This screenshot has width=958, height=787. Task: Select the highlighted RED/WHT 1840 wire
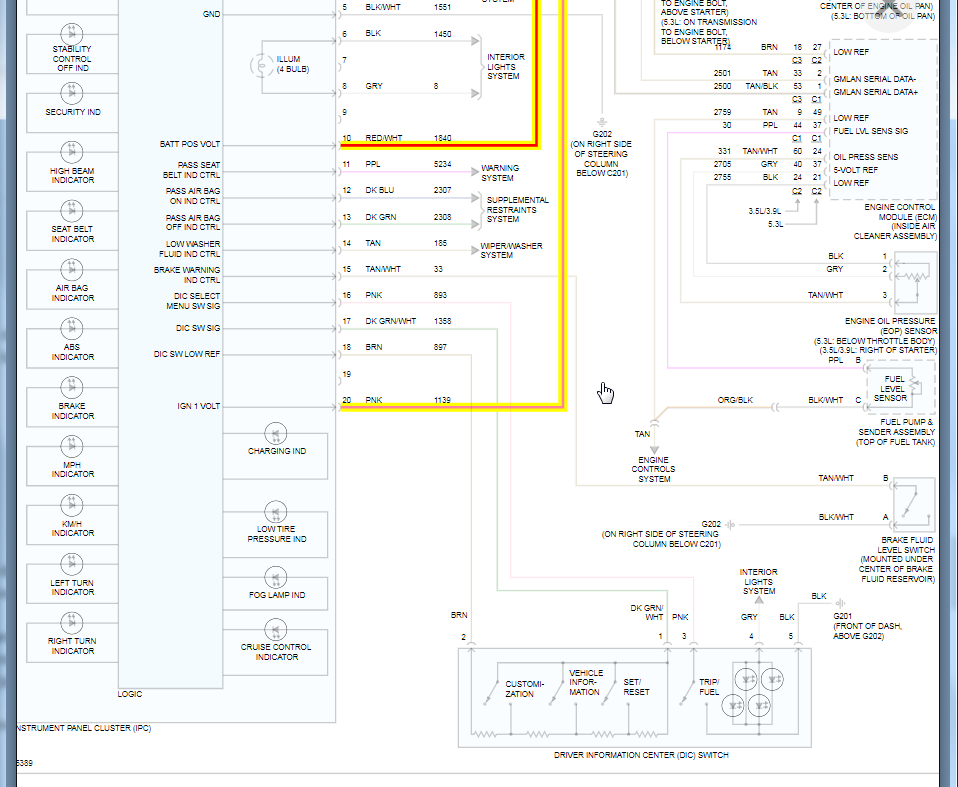(x=439, y=145)
